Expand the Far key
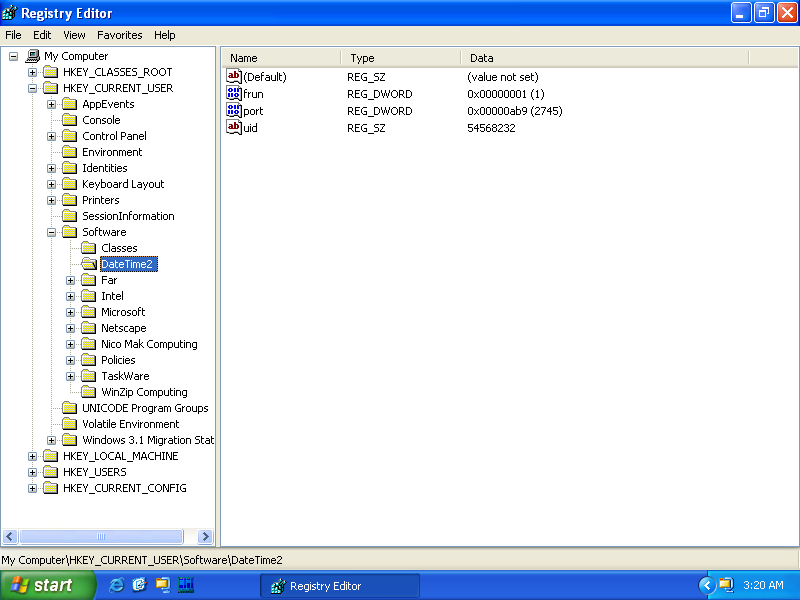 (71, 280)
